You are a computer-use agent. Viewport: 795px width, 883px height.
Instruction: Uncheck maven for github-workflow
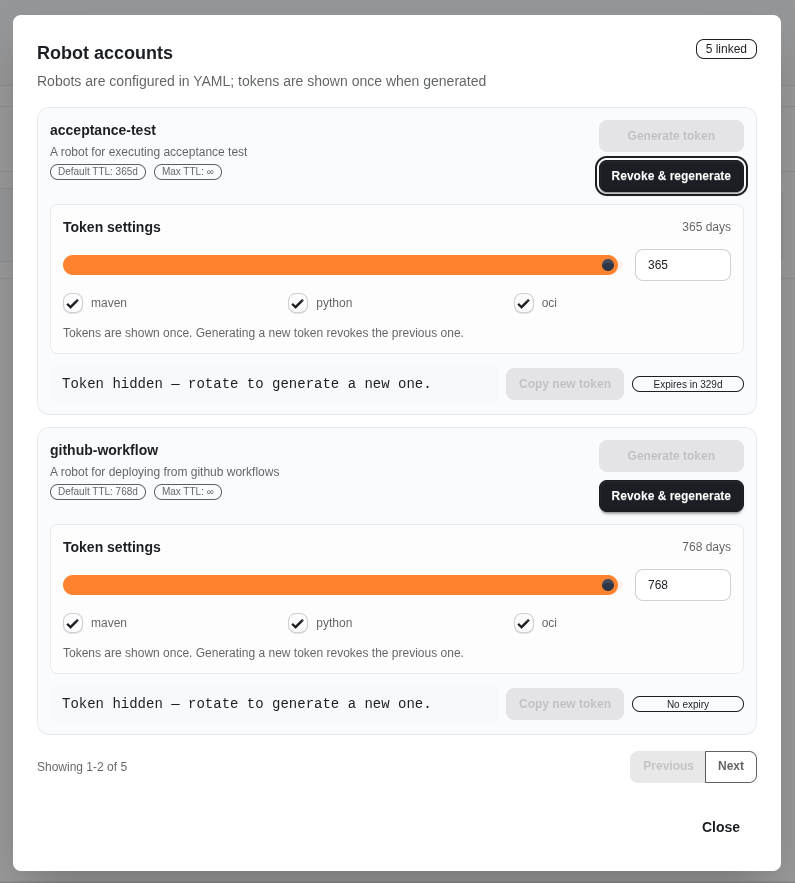[x=72, y=623]
